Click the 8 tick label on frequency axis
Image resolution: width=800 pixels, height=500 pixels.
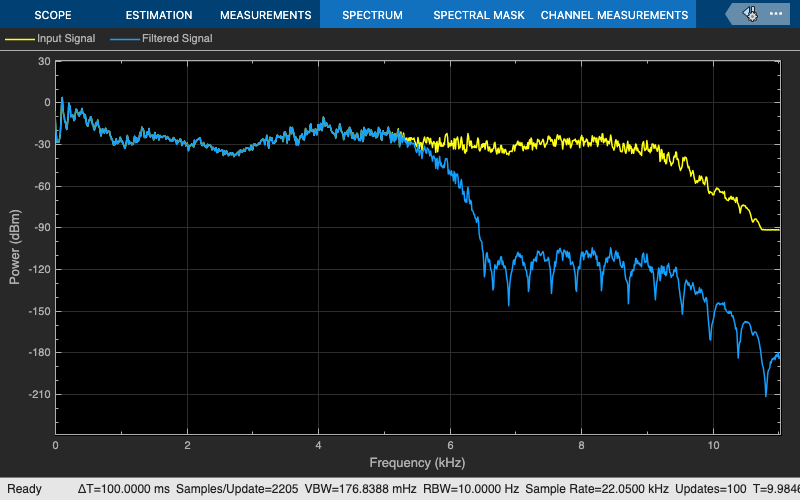(581, 445)
